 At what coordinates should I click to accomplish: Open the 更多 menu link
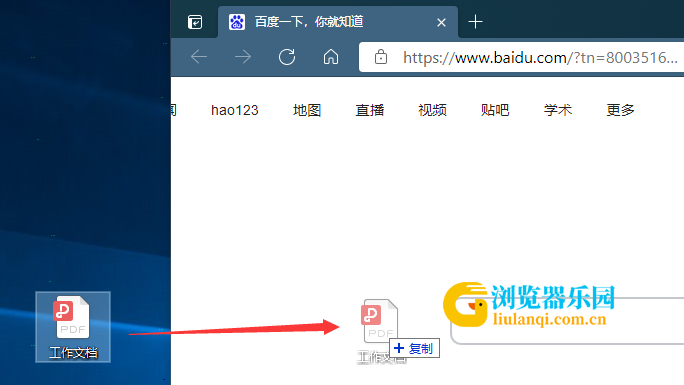point(620,110)
